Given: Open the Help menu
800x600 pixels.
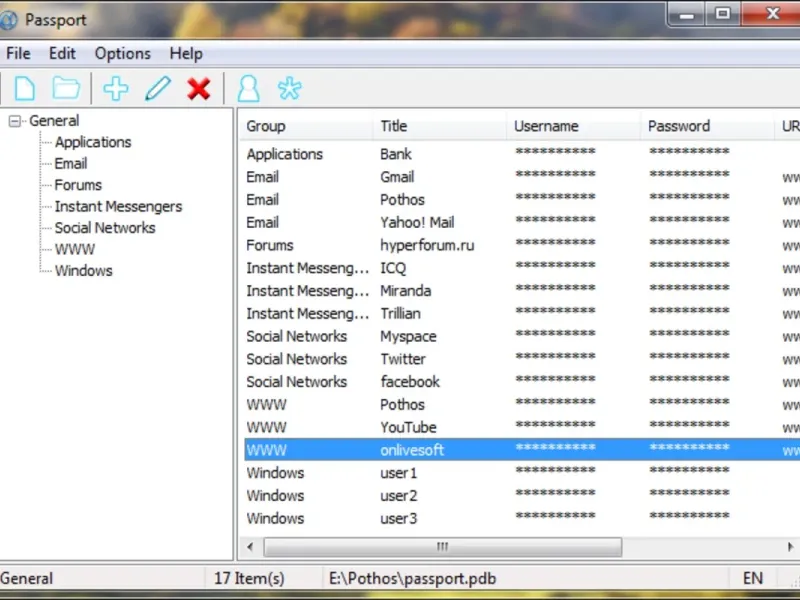Looking at the screenshot, I should 186,53.
